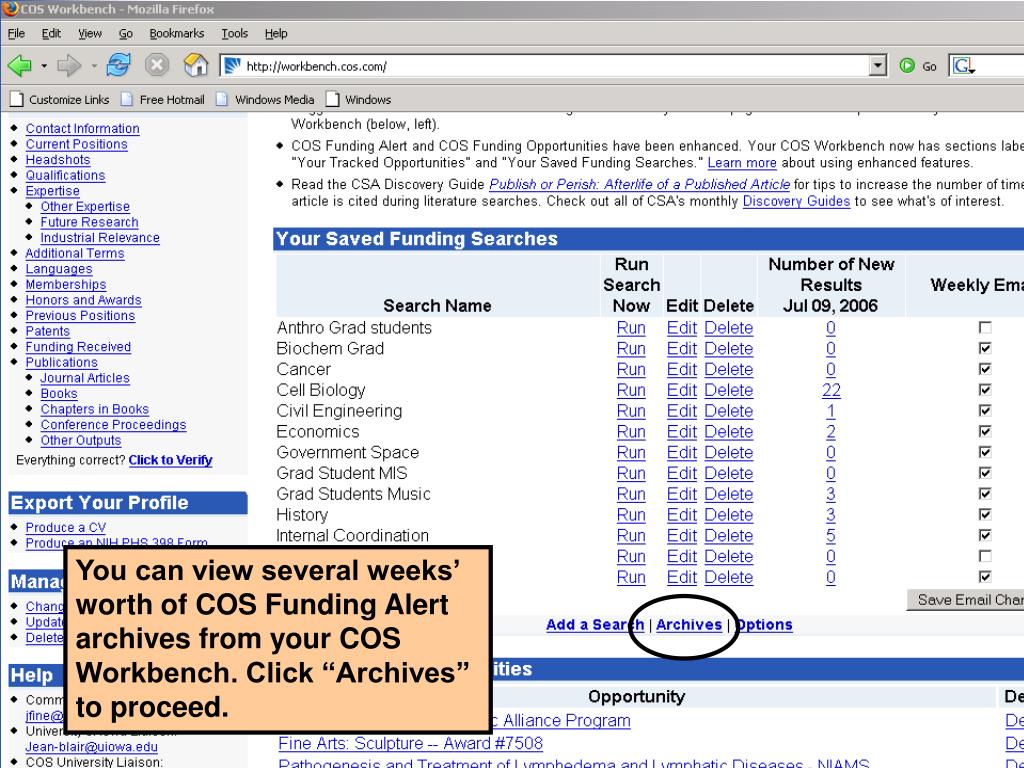The height and width of the screenshot is (768, 1024).
Task: Open the Tools menu
Action: 234,33
